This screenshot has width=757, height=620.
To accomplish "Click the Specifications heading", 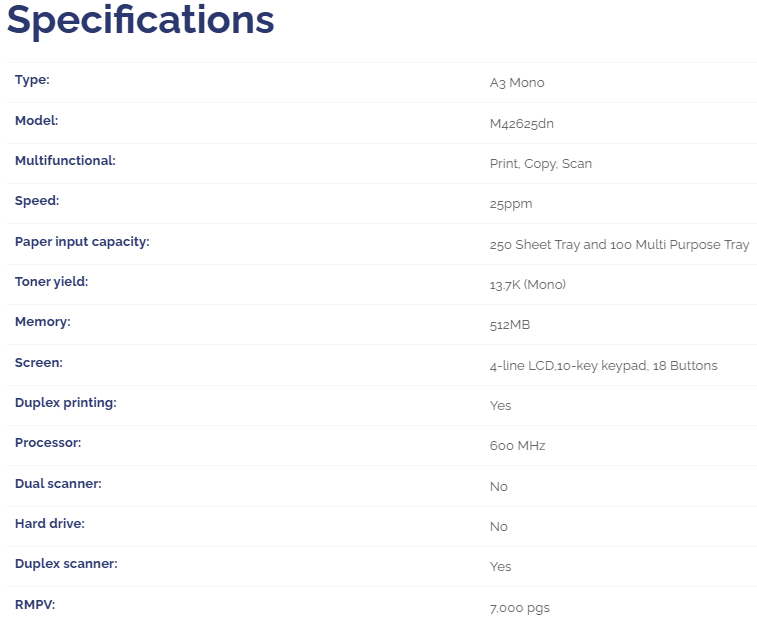I will coord(140,21).
